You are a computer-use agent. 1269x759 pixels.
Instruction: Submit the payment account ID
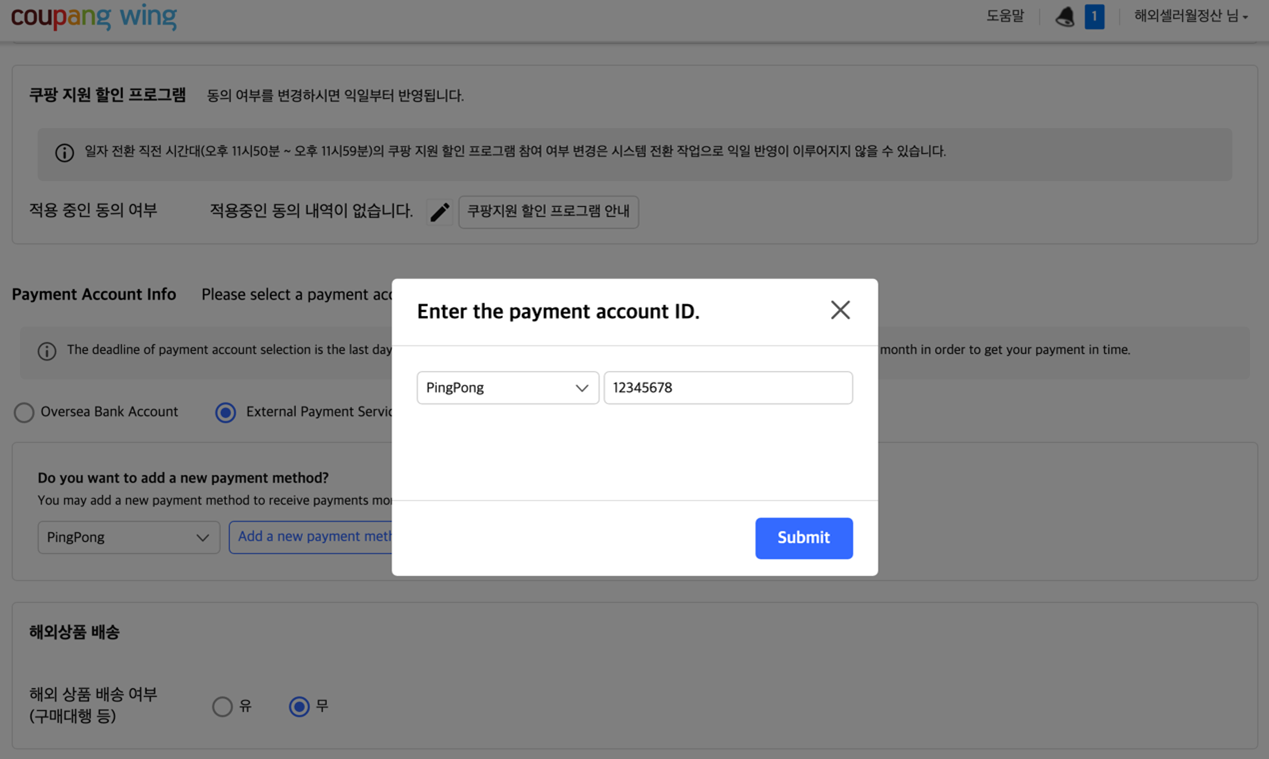pyautogui.click(x=804, y=538)
